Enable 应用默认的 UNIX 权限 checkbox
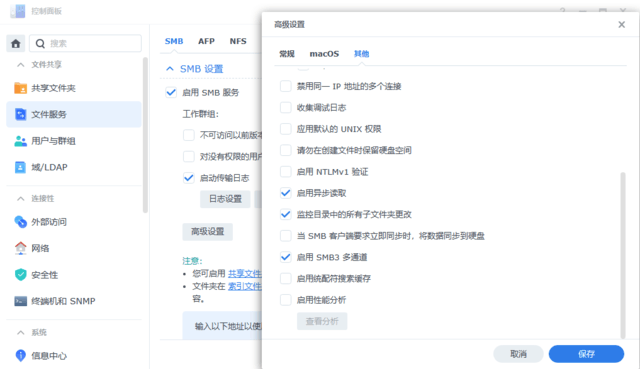Screen dimensions: 640x369 click(286, 129)
